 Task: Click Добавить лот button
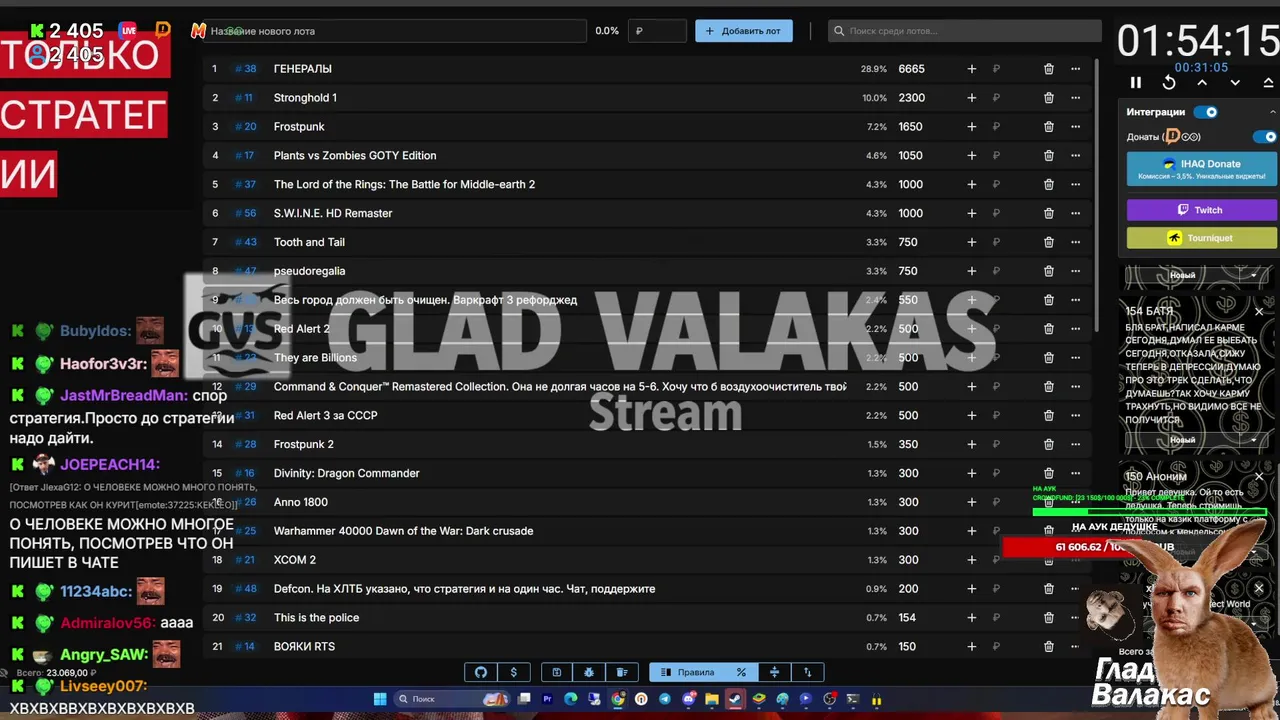(744, 31)
